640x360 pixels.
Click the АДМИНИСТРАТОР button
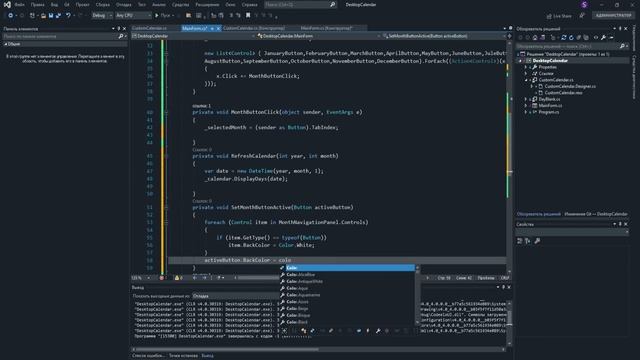(x=613, y=16)
